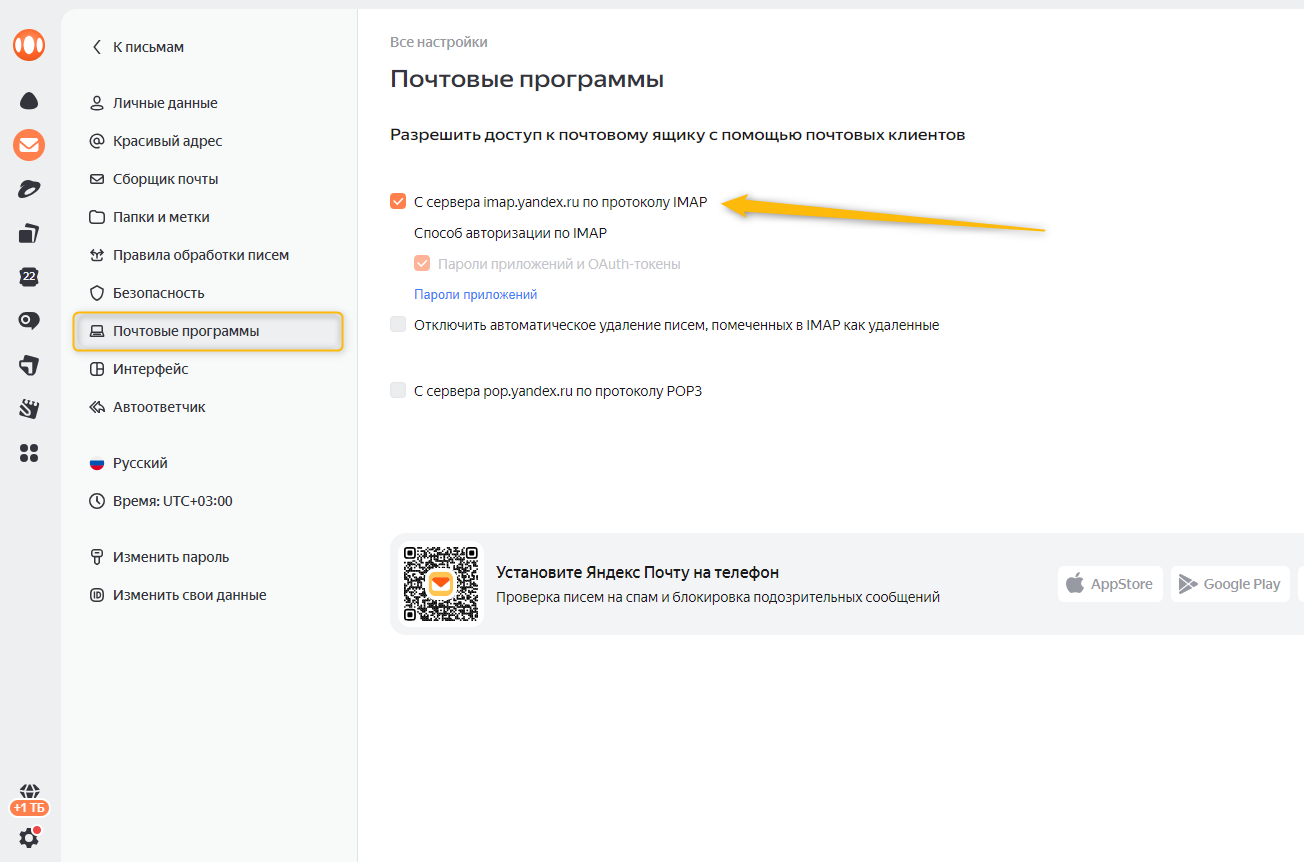Click the Google Play download button
The image size is (1304, 862).
[x=1230, y=583]
